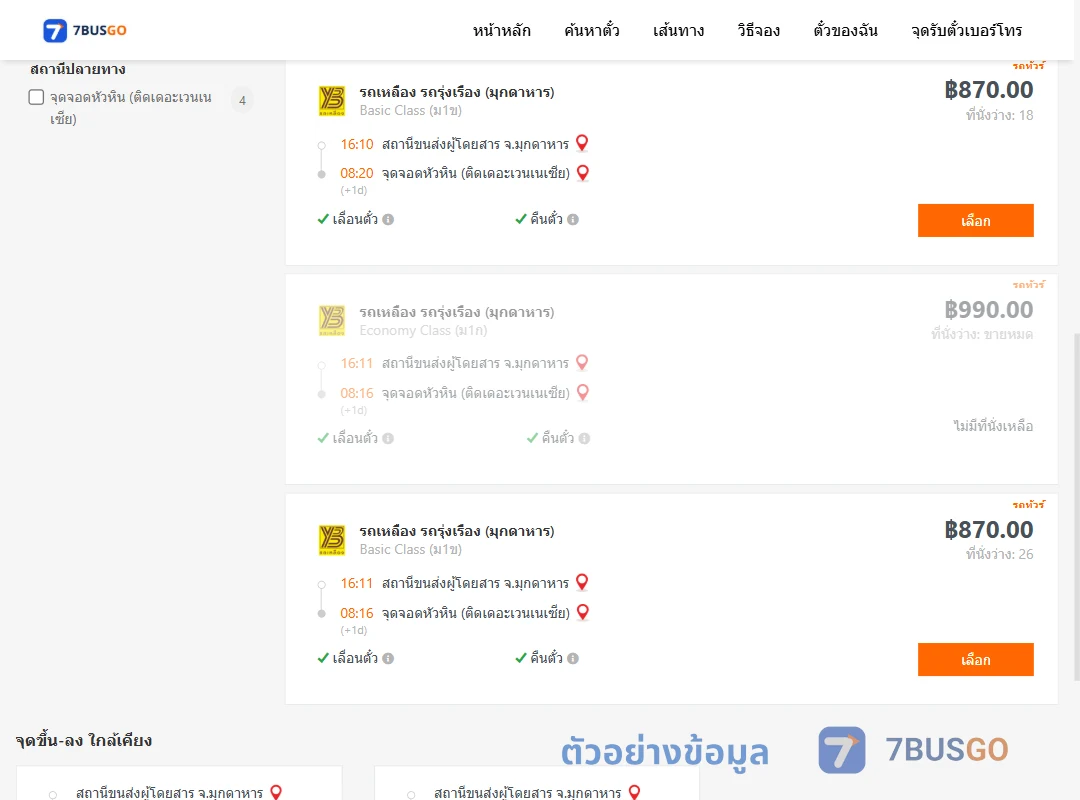
Task: Click the สถานีปลายทาง filter heading
Action: 78,69
